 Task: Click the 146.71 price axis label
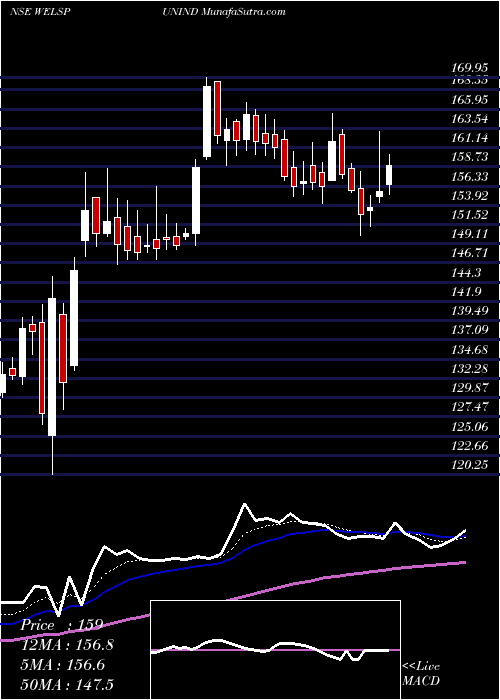coord(469,254)
